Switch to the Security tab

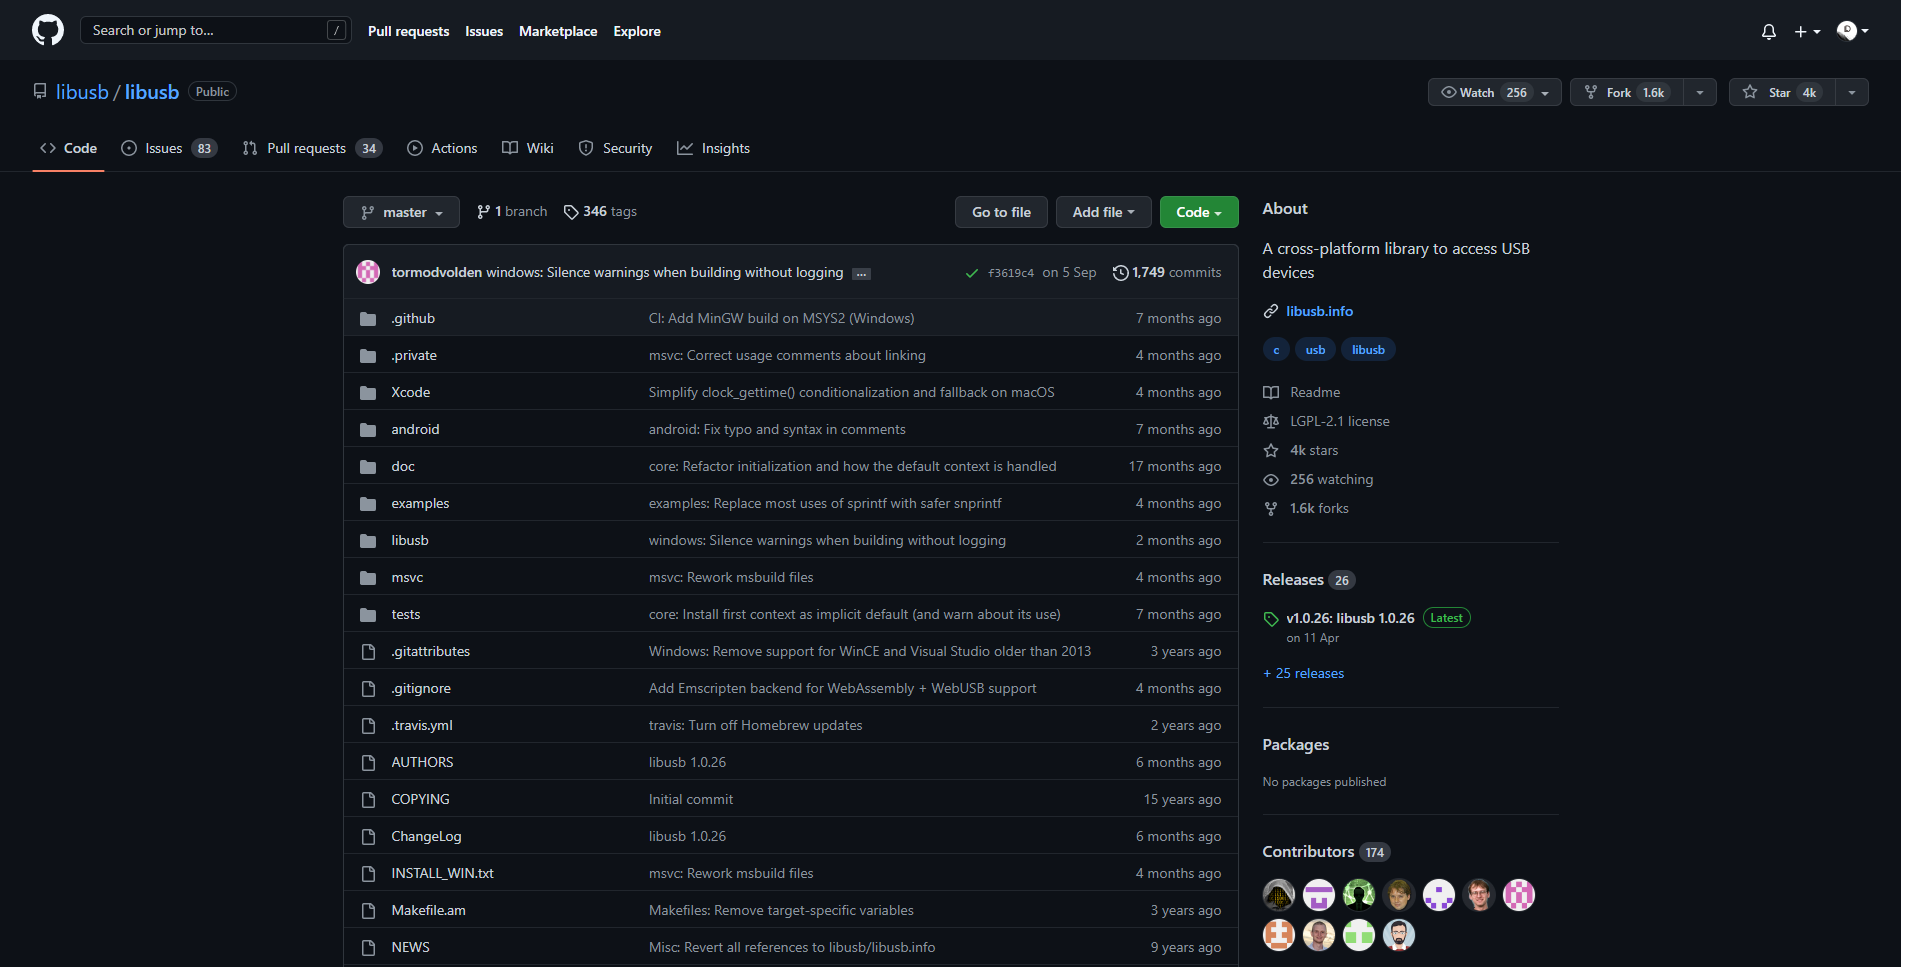(616, 148)
